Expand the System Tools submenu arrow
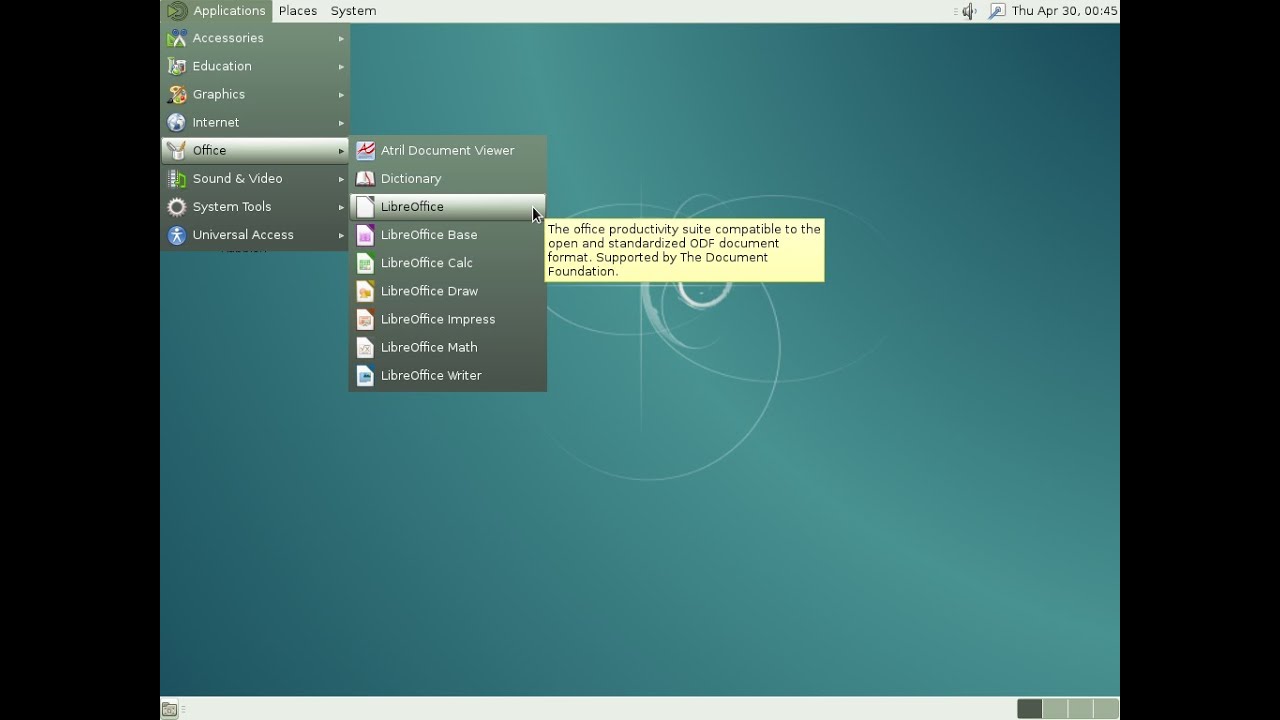1280x720 pixels. click(341, 207)
